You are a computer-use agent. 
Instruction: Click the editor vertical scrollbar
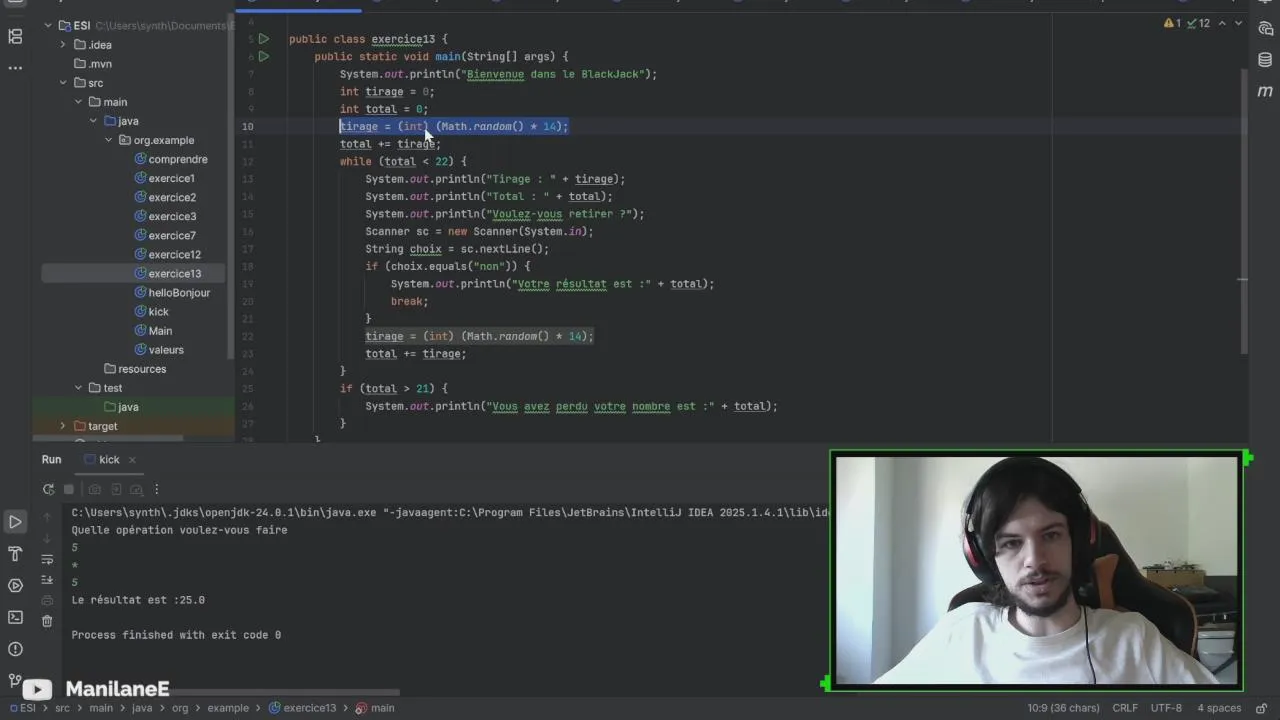pos(1245,211)
